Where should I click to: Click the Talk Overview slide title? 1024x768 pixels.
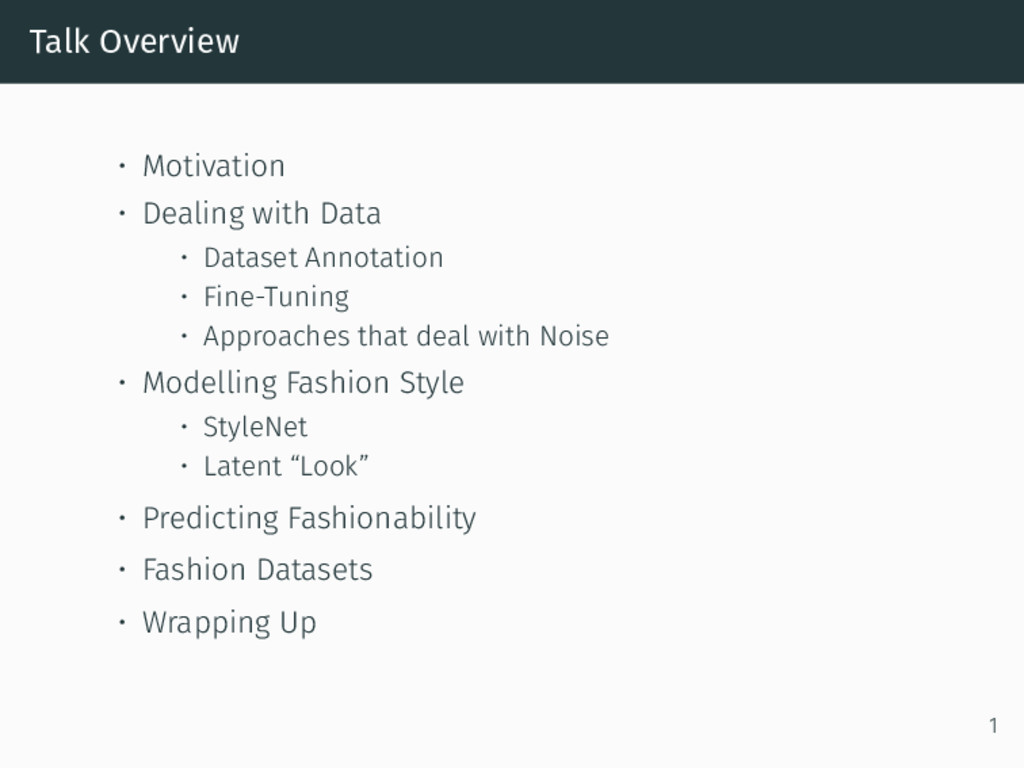[135, 42]
